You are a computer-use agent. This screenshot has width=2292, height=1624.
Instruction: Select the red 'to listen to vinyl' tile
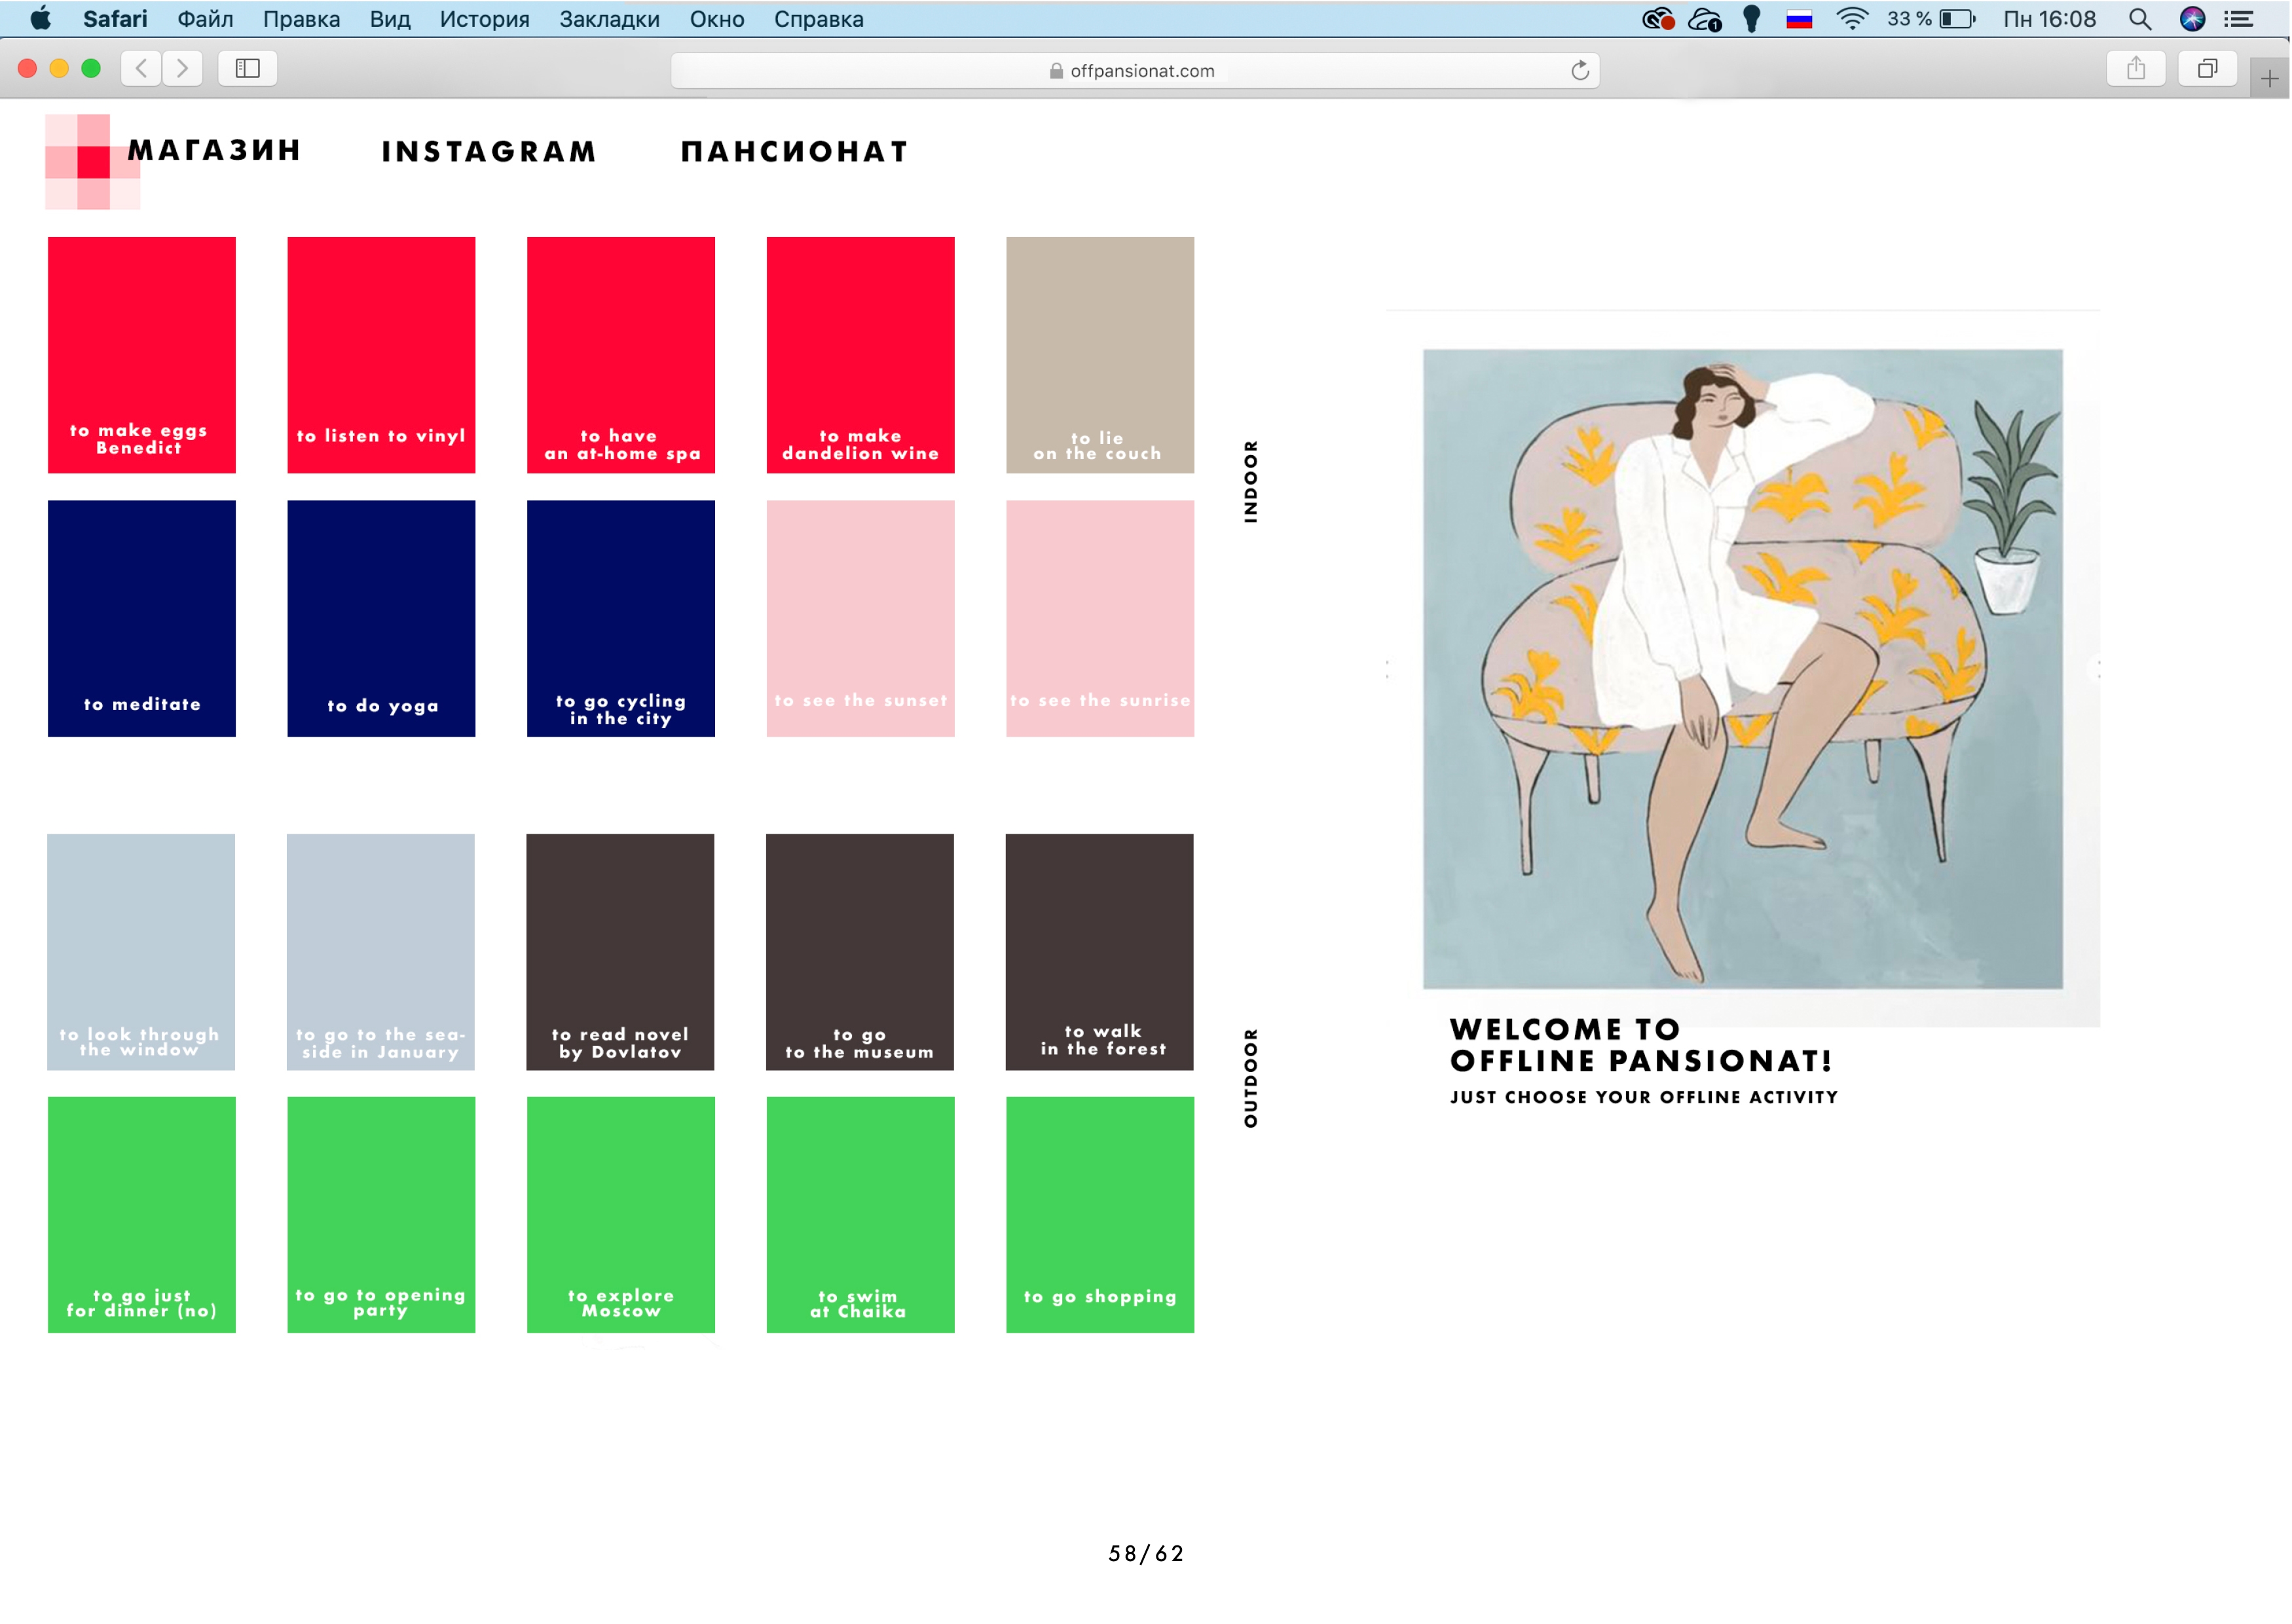pyautogui.click(x=381, y=355)
